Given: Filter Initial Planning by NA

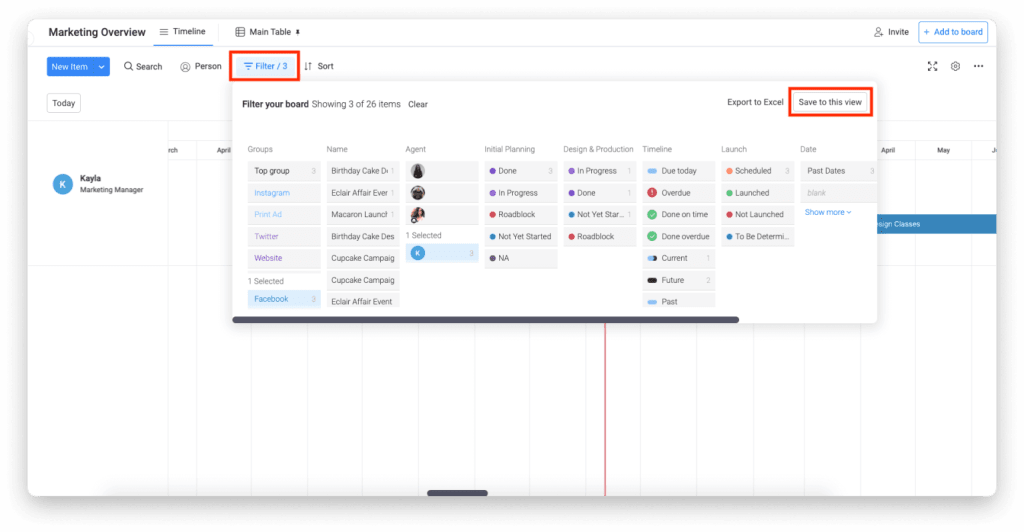Looking at the screenshot, I should point(520,258).
